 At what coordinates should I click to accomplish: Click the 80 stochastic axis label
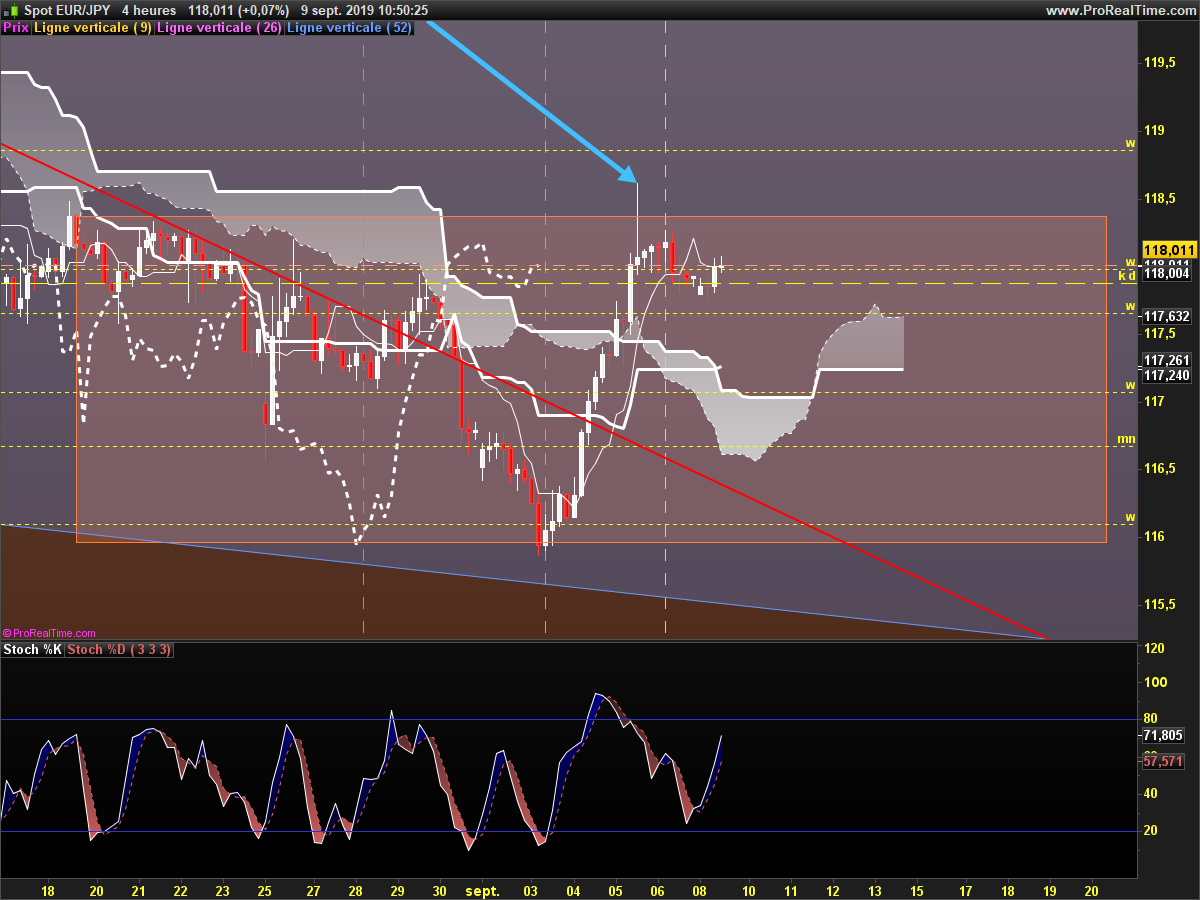point(1150,719)
